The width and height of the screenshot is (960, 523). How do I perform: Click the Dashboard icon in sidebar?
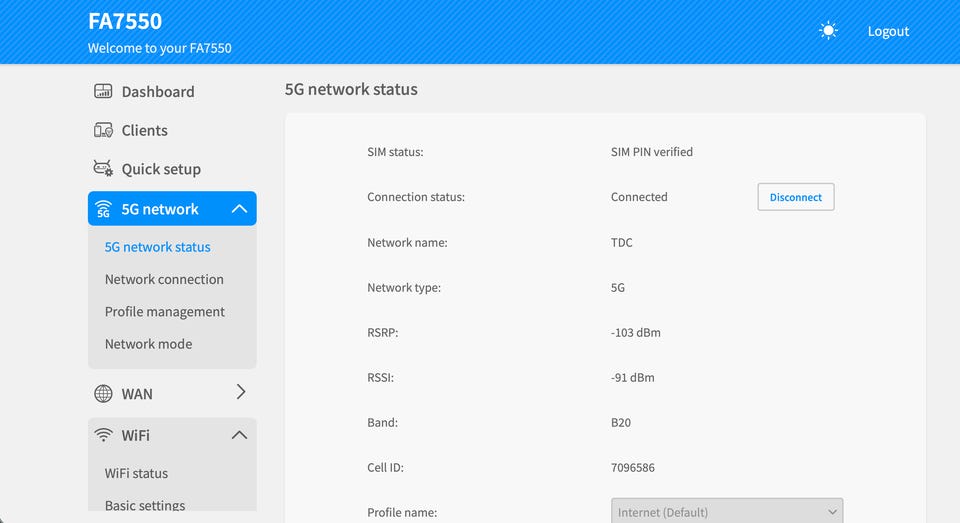pyautogui.click(x=103, y=92)
